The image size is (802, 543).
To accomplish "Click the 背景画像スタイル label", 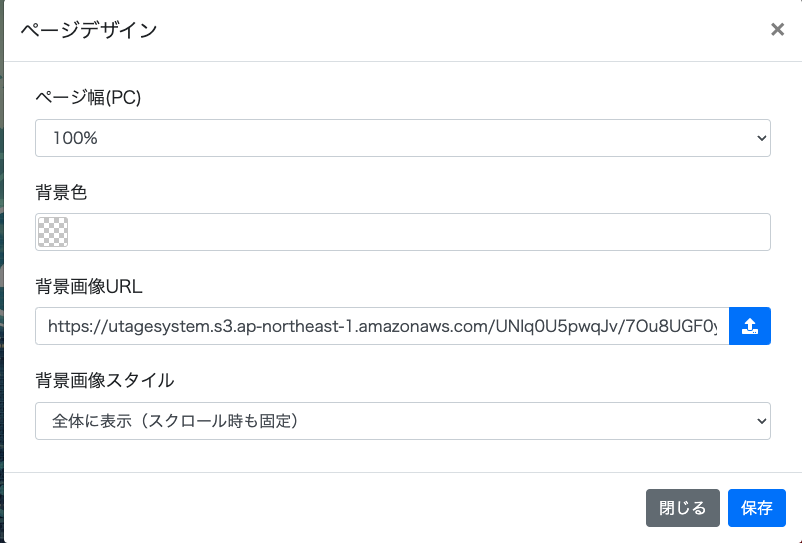I will tap(104, 380).
